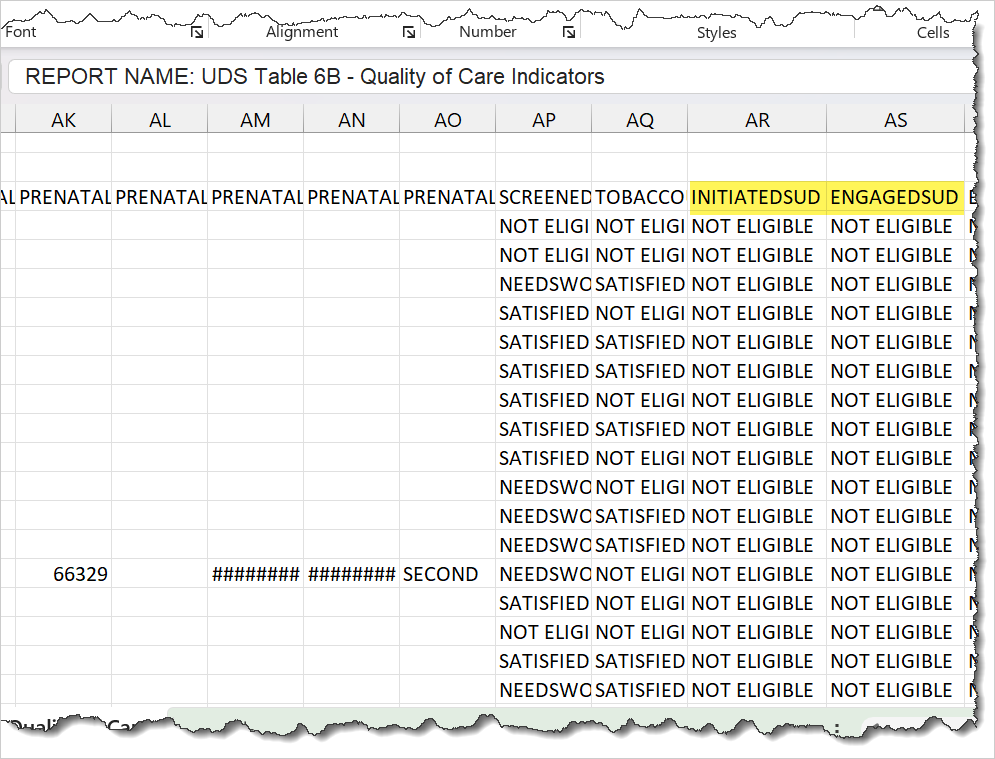The image size is (995, 759).
Task: Click the cell containing 66329
Action: tap(63, 574)
